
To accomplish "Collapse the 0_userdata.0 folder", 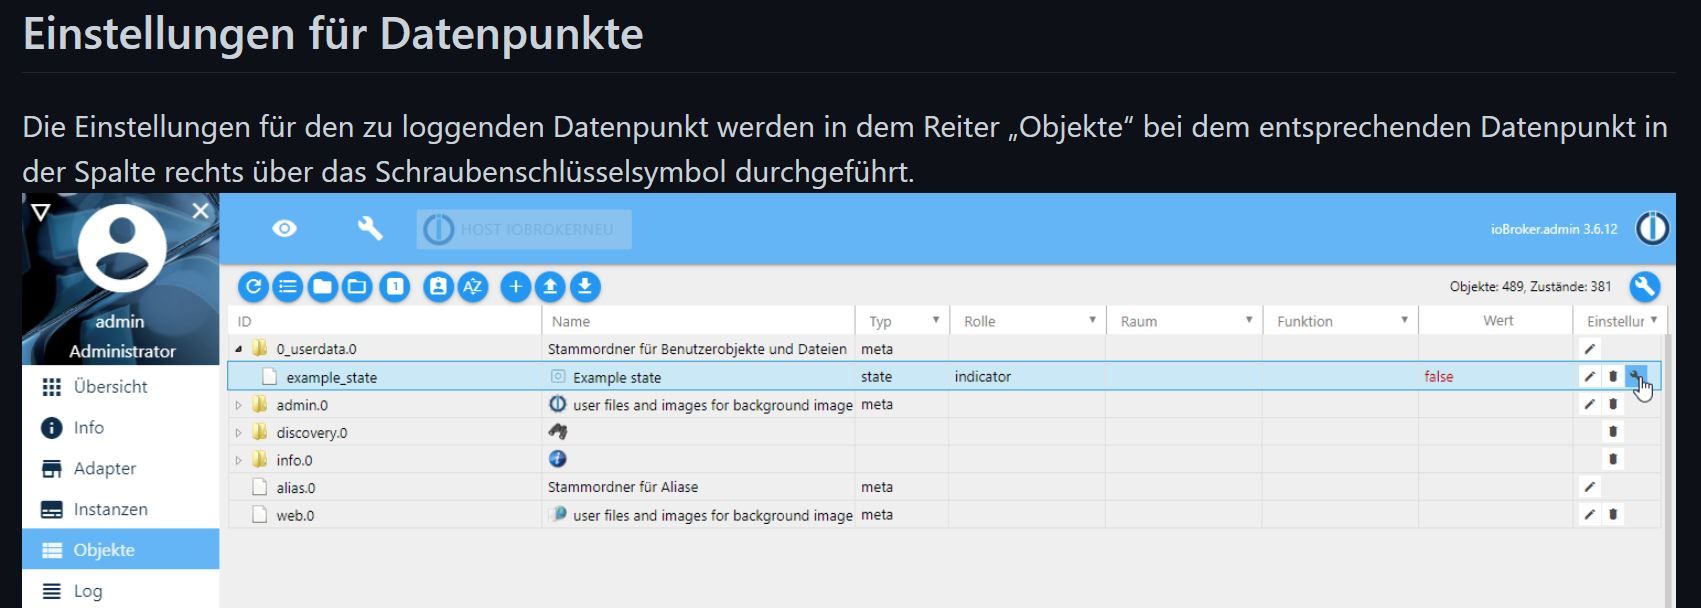I will tap(239, 349).
